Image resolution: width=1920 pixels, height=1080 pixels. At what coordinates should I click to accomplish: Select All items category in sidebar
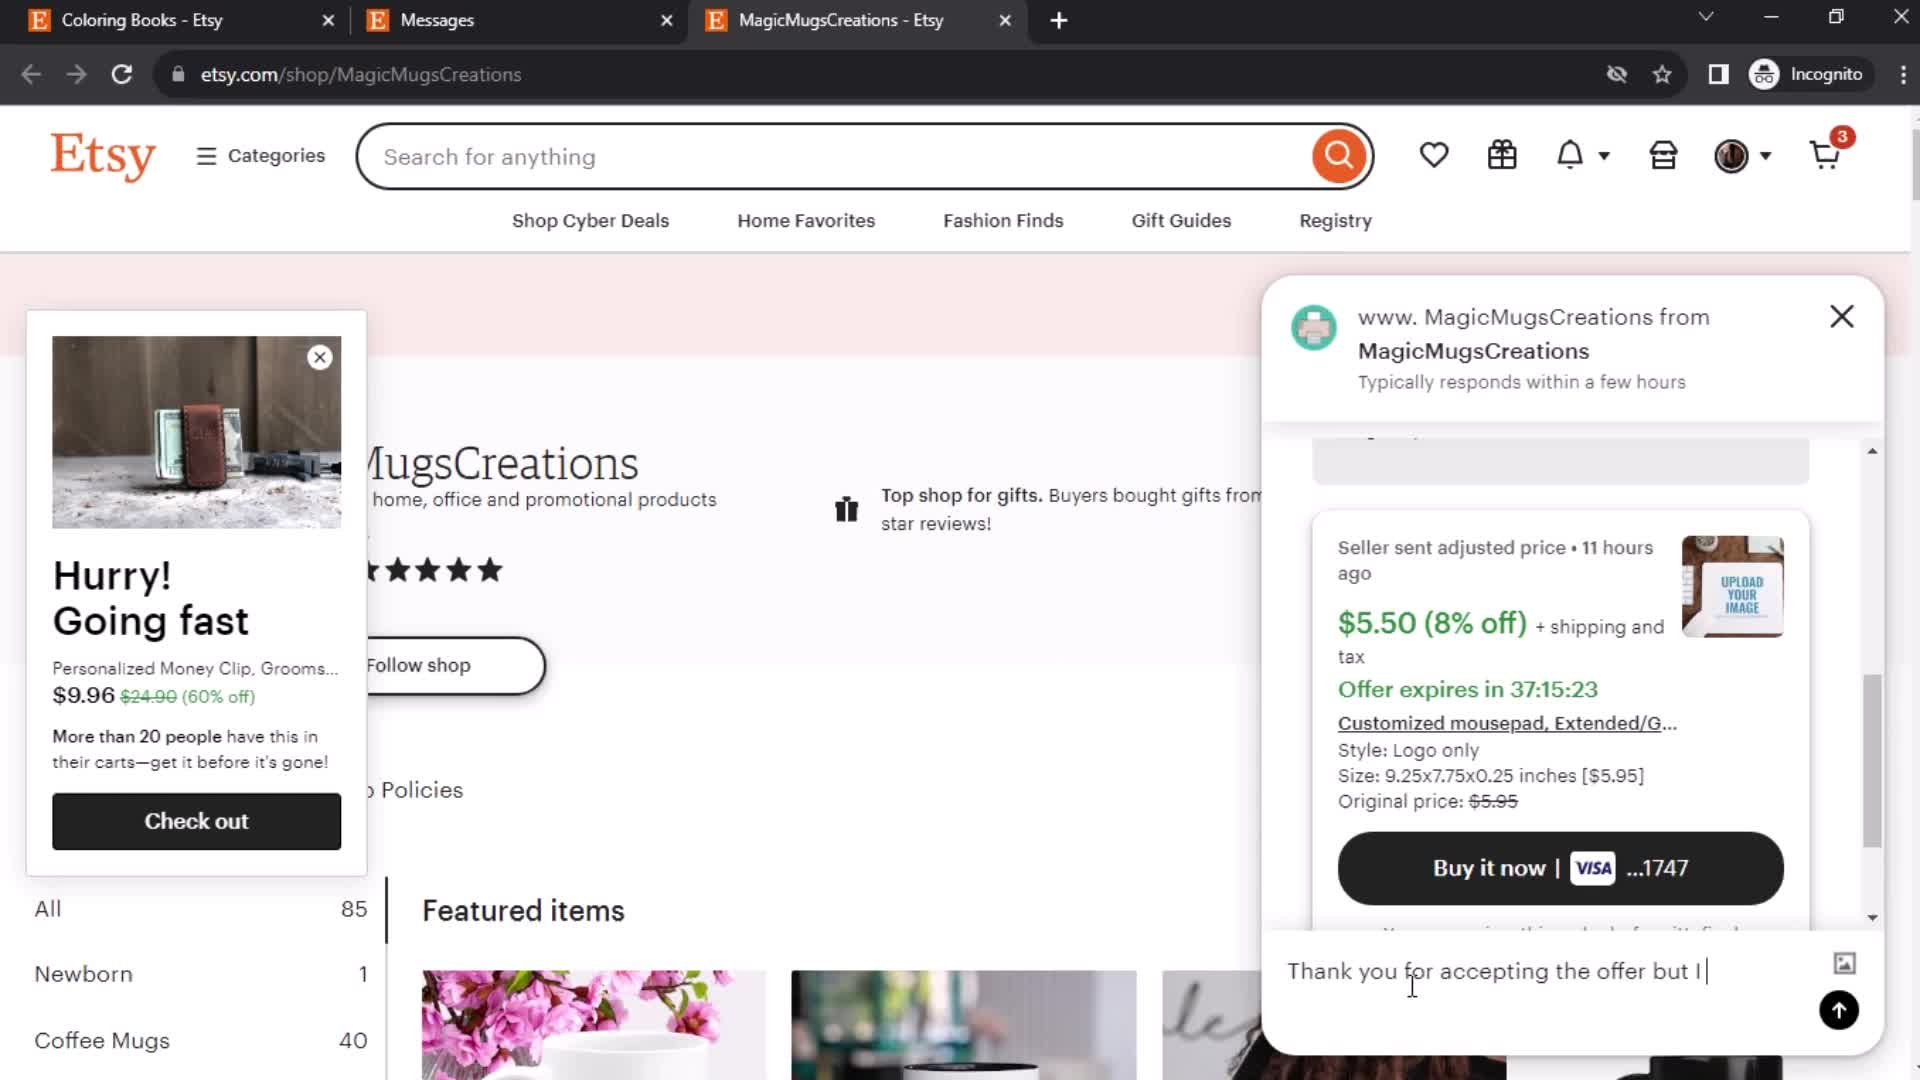click(200, 909)
